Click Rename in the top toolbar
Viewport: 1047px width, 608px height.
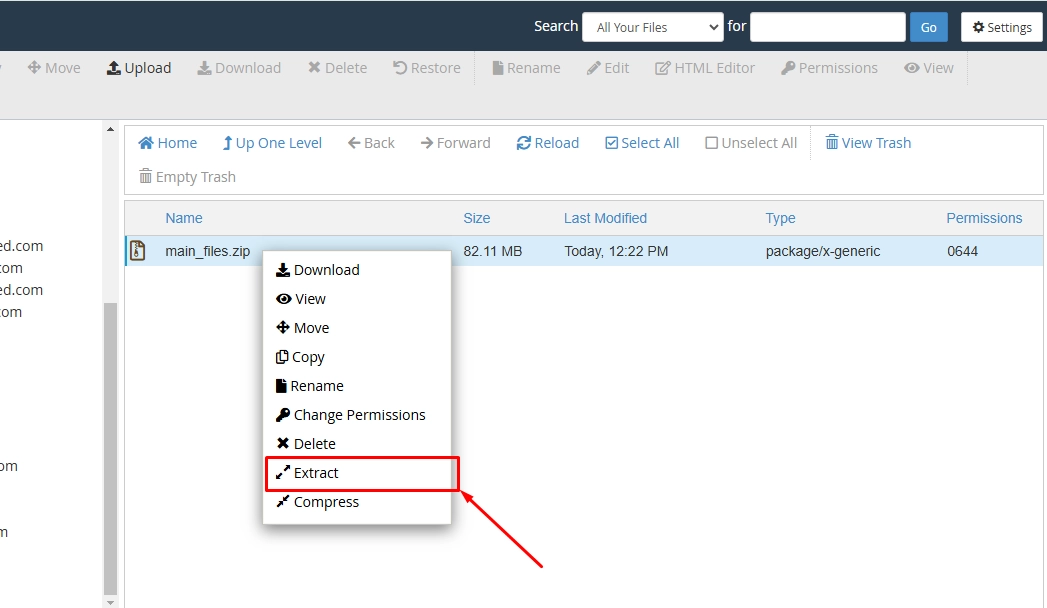(526, 68)
